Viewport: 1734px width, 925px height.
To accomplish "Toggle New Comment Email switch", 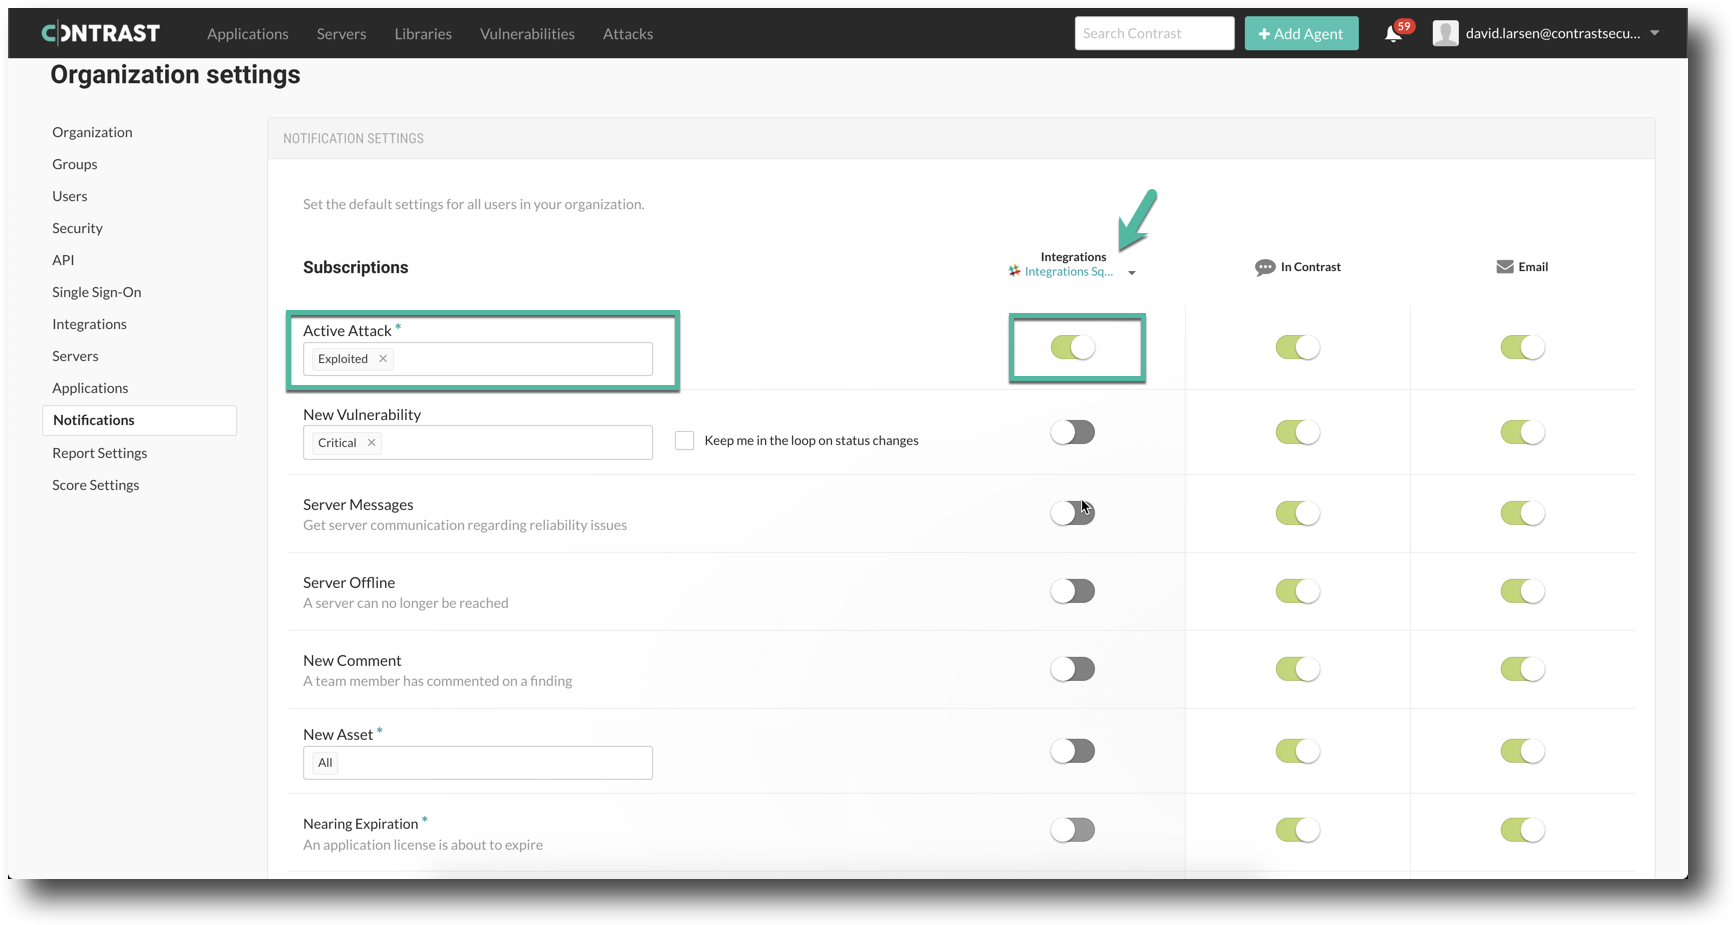I will [x=1523, y=669].
